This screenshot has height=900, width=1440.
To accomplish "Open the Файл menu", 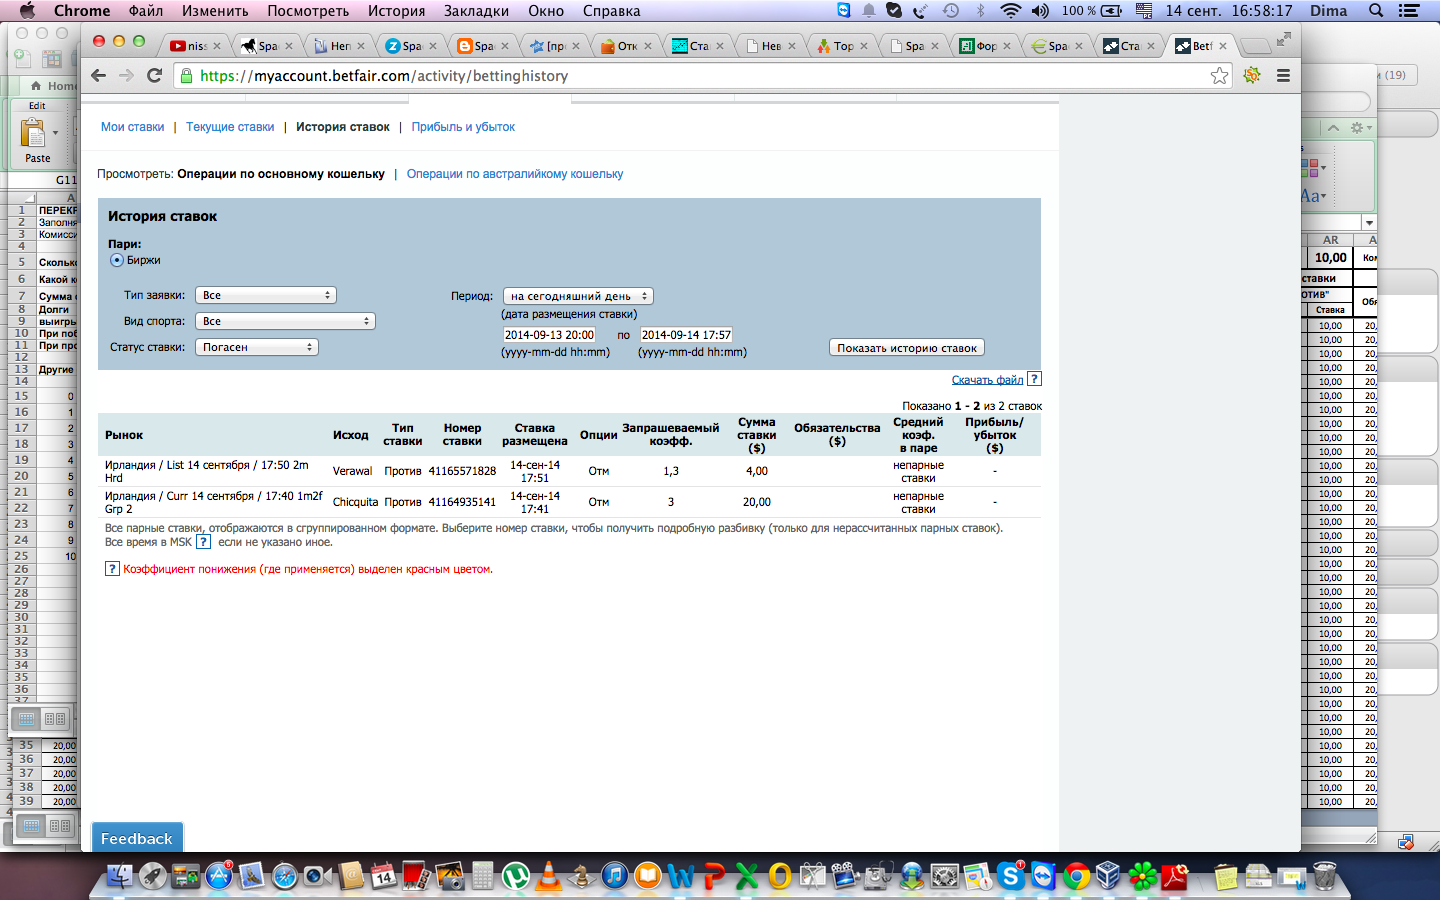I will point(146,11).
